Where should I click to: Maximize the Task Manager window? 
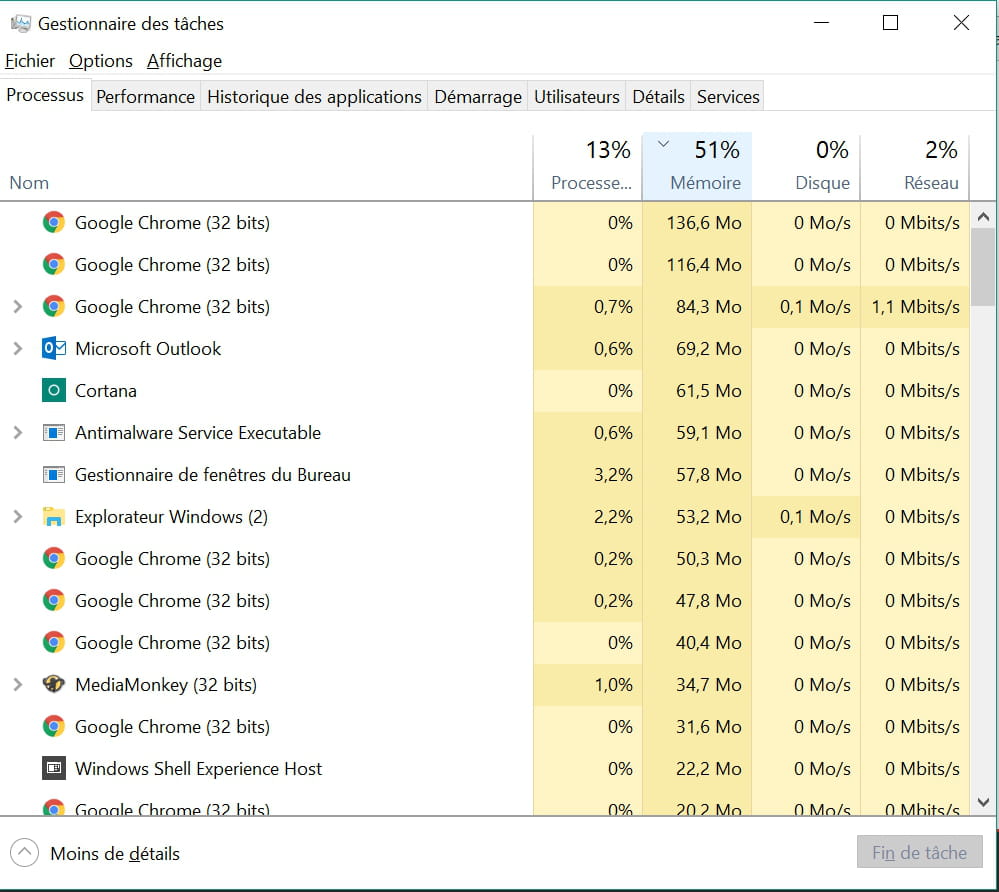(x=891, y=23)
